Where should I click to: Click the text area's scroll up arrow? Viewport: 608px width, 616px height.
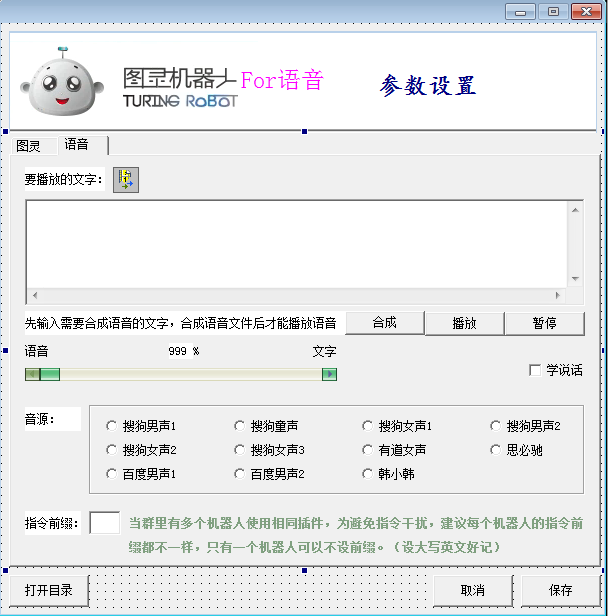click(x=575, y=210)
